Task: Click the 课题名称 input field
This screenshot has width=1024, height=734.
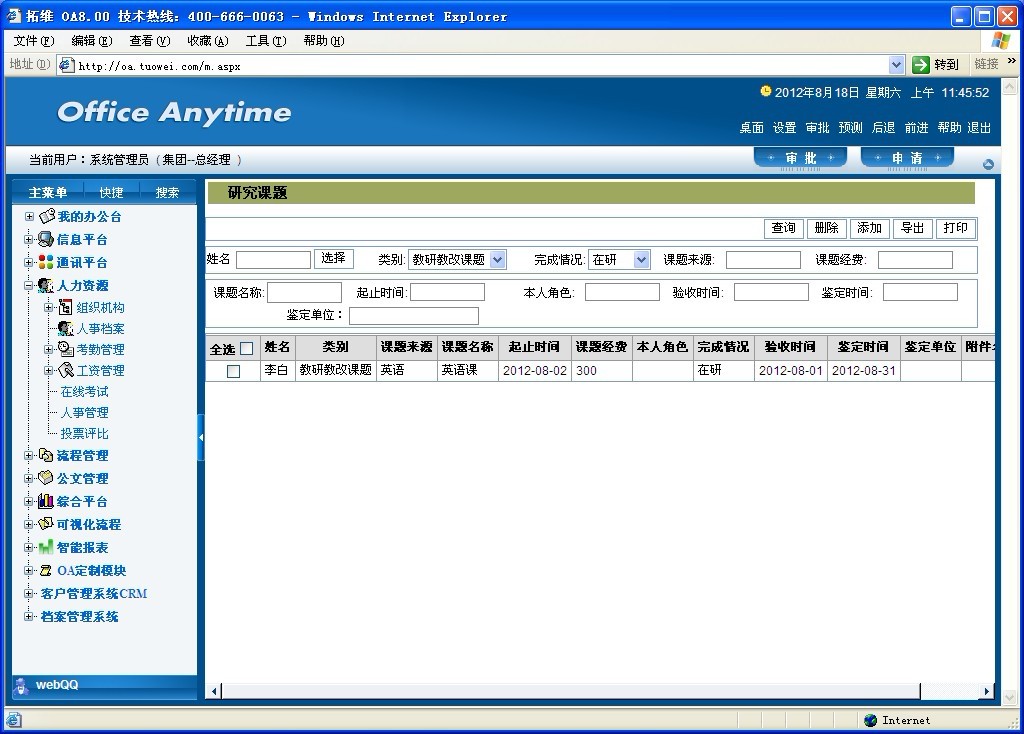Action: click(x=304, y=293)
